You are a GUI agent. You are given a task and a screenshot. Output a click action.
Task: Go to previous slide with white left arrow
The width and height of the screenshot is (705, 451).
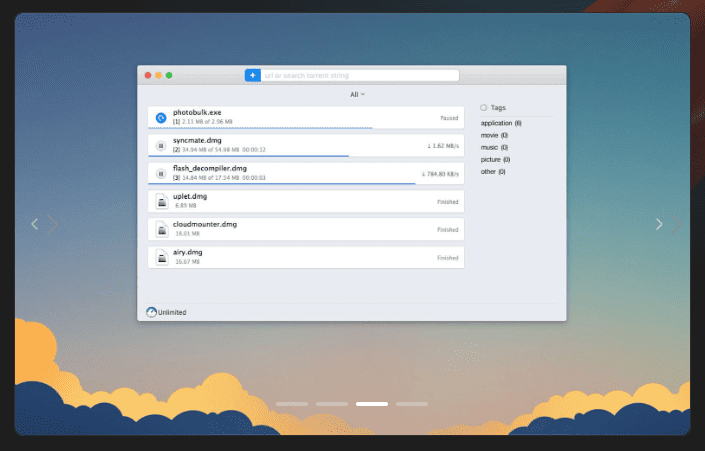[x=35, y=224]
